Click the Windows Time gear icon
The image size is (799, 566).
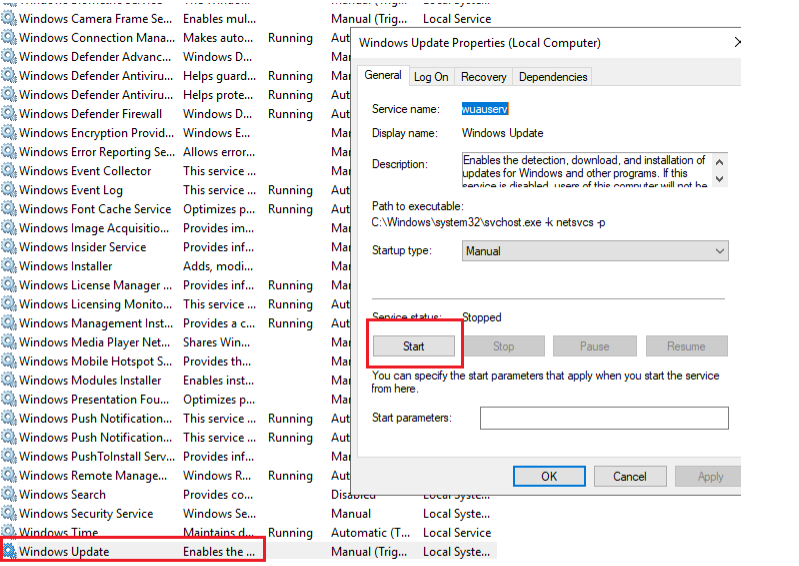click(9, 532)
